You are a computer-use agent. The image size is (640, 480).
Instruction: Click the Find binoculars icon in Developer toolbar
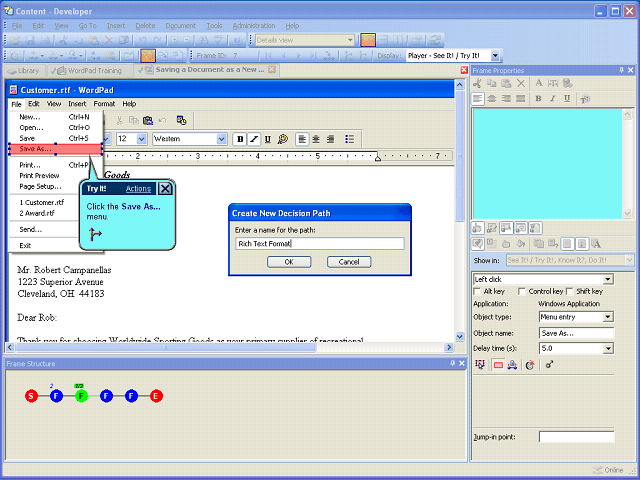(x=203, y=40)
